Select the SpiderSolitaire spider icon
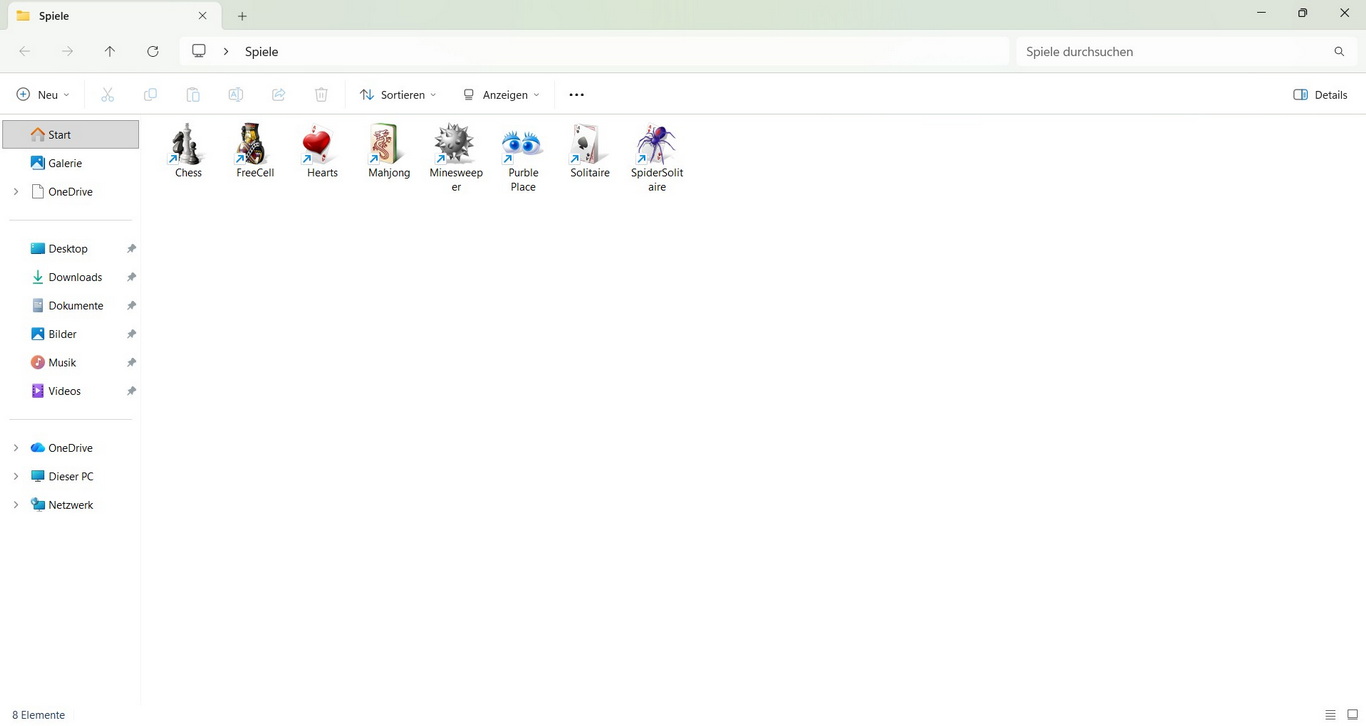1366x726 pixels. click(656, 146)
